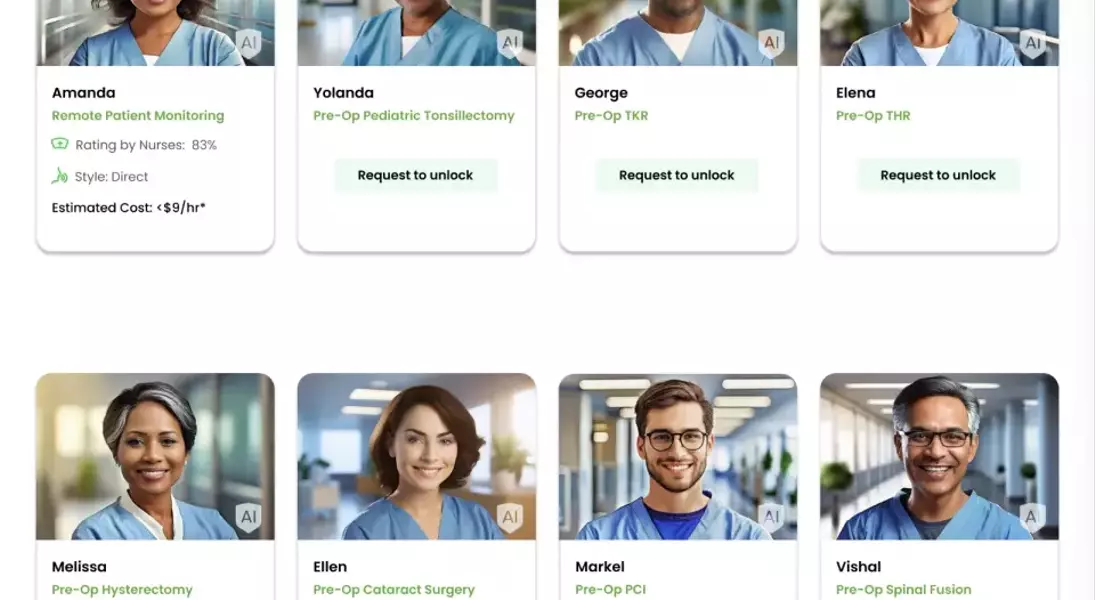The image size is (1095, 600).
Task: Click the AI badge on Vishal's portrait
Action: tap(1033, 518)
